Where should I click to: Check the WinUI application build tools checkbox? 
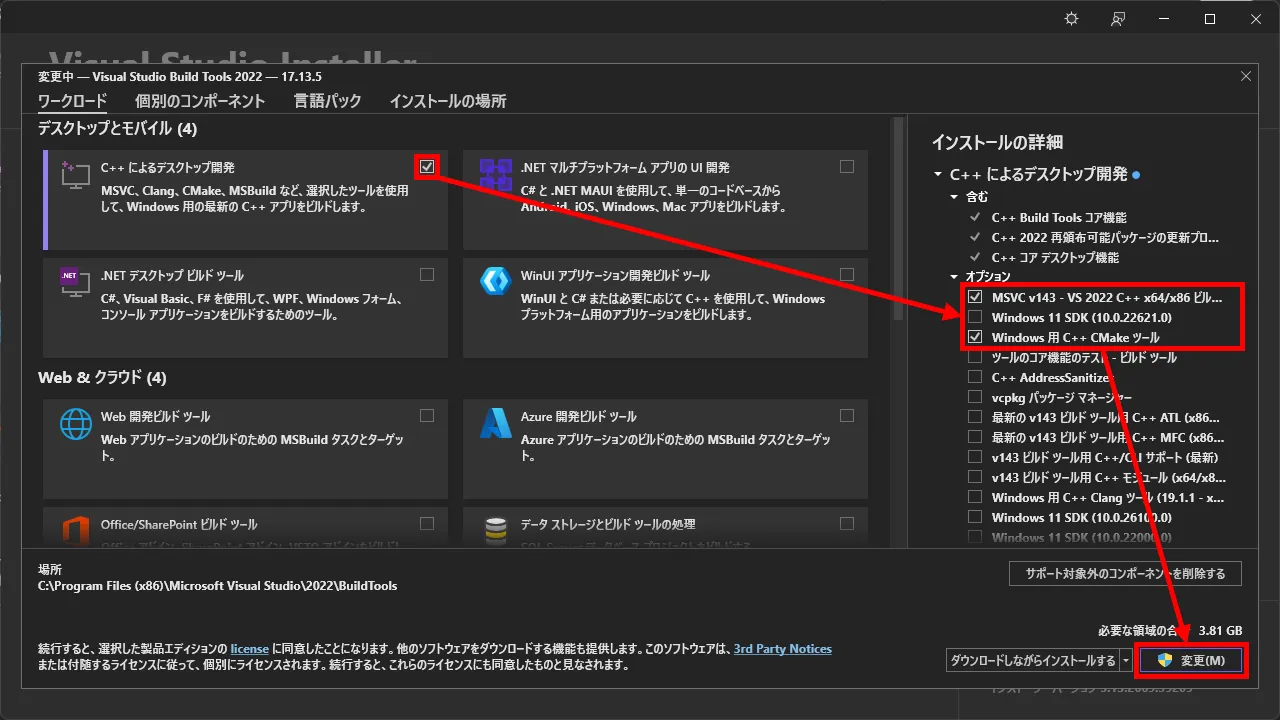click(x=847, y=274)
